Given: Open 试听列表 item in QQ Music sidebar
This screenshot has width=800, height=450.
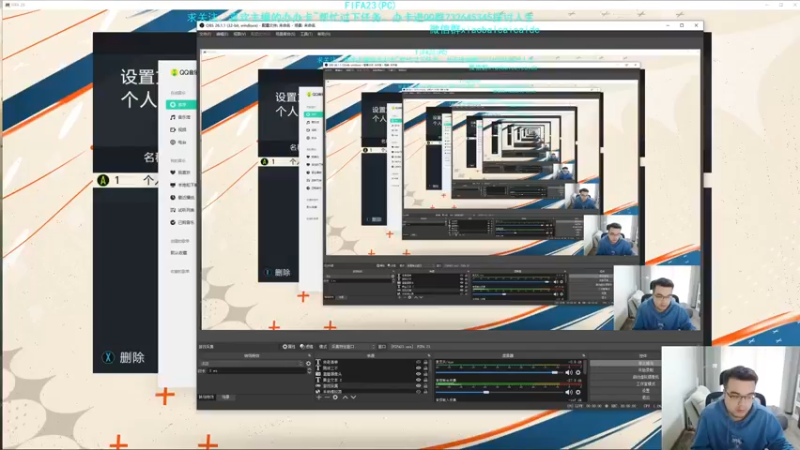Looking at the screenshot, I should (182, 210).
